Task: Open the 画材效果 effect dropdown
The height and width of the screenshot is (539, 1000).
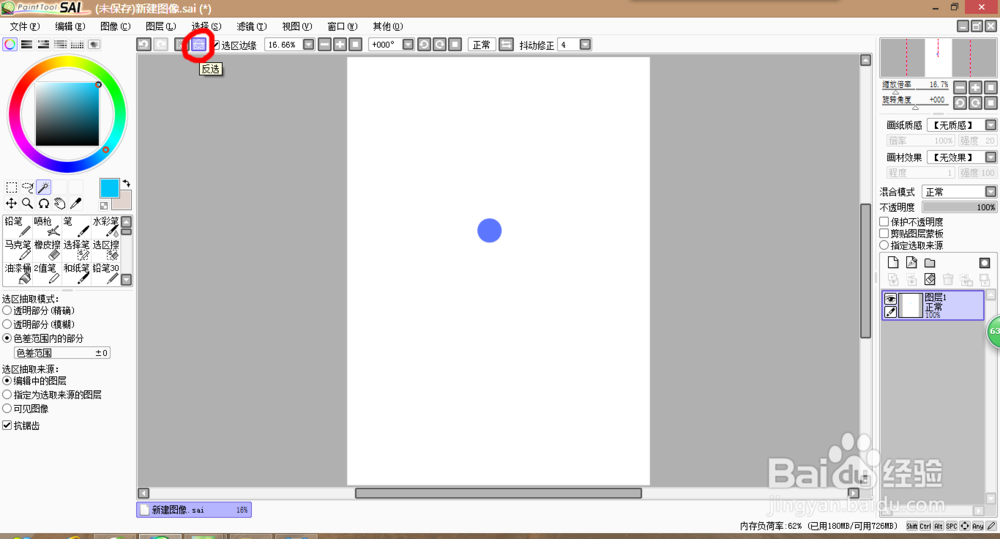Action: pyautogui.click(x=990, y=157)
